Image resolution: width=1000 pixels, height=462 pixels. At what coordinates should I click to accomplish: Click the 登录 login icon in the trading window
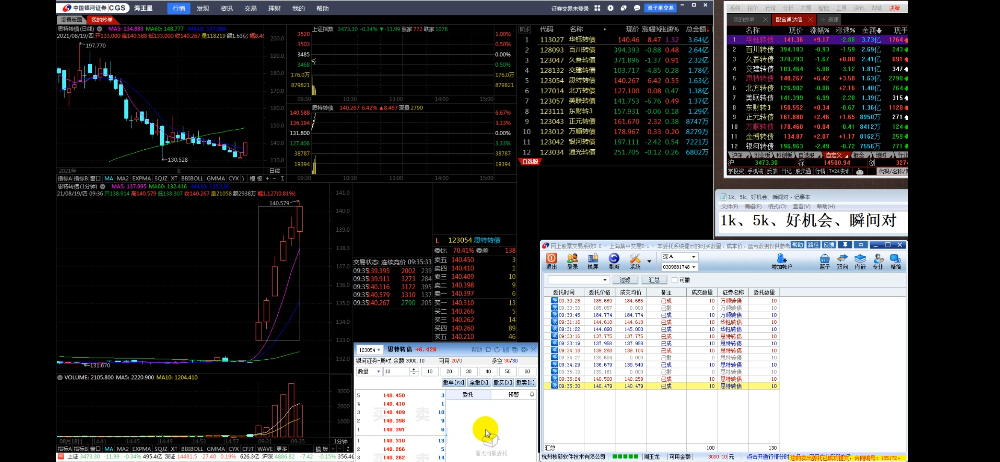coord(572,261)
